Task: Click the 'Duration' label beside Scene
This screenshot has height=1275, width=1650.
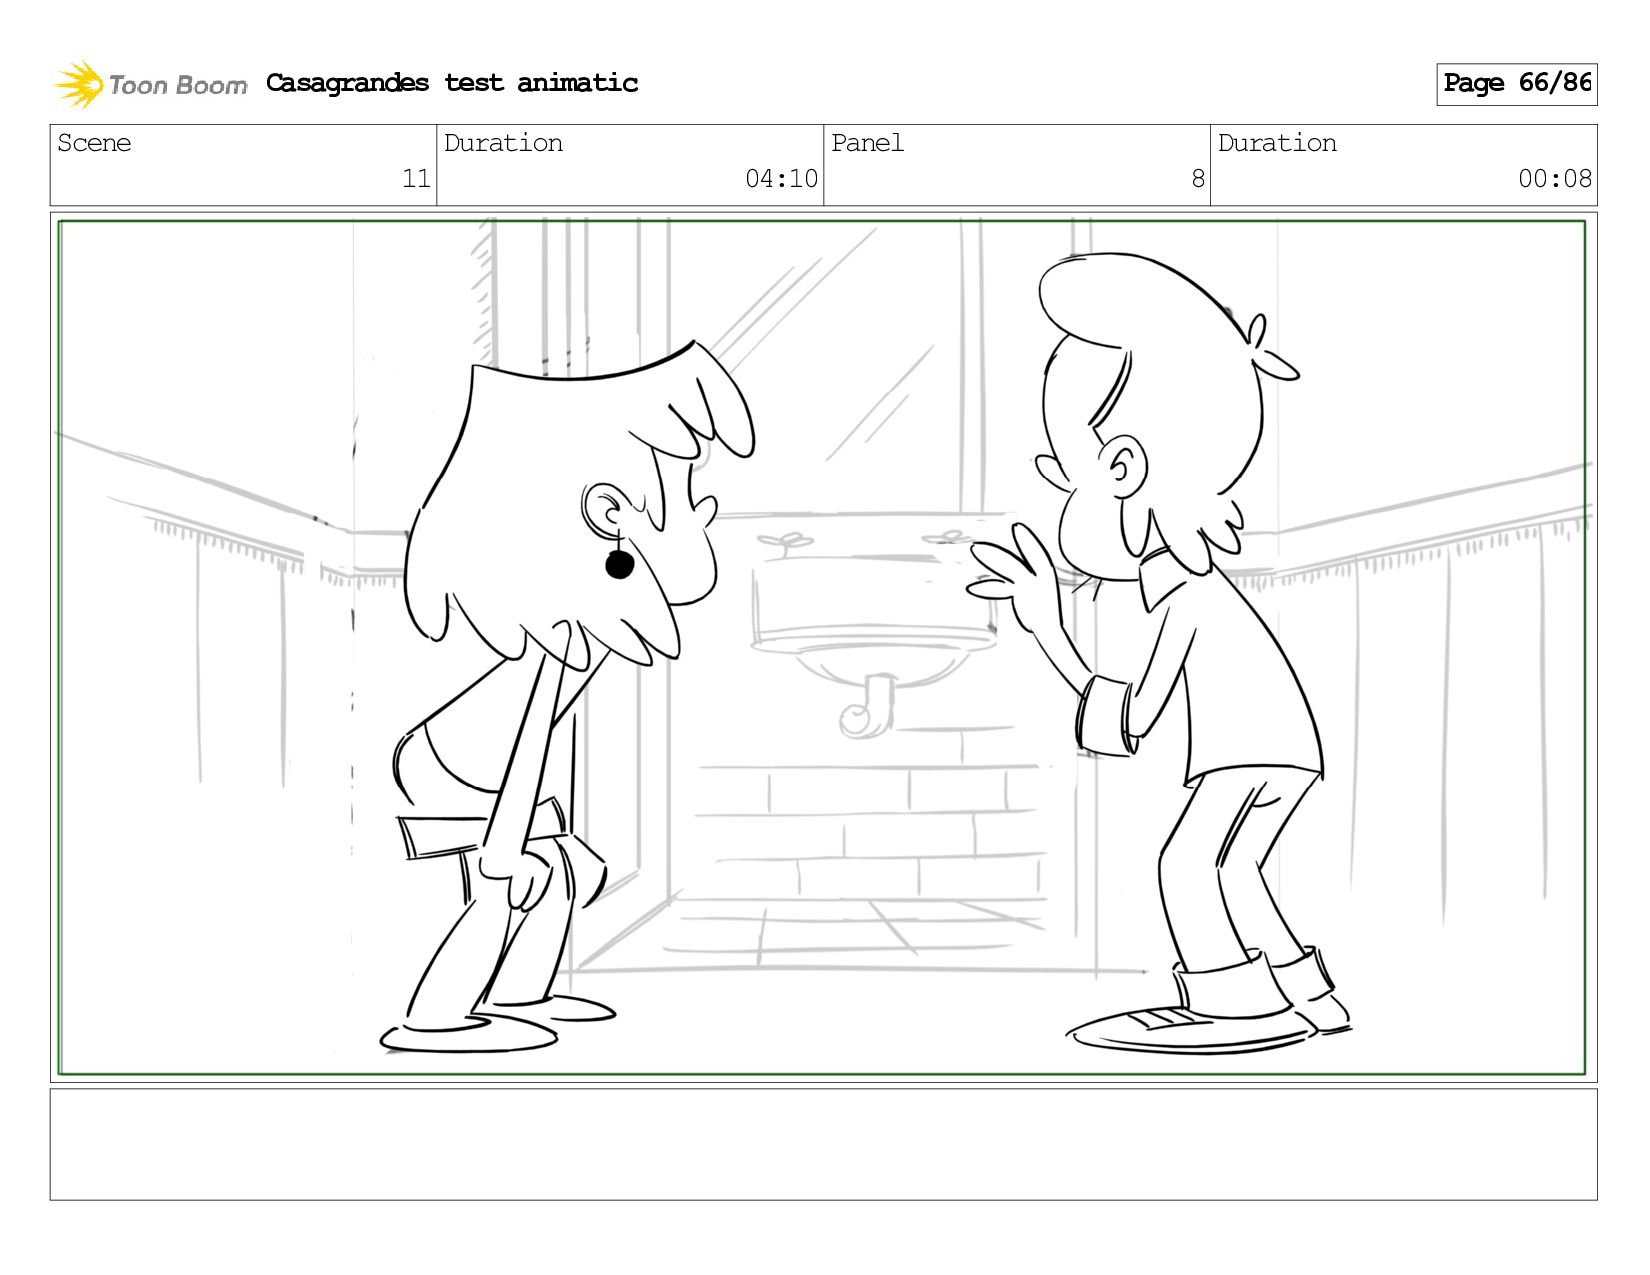Action: pos(503,143)
